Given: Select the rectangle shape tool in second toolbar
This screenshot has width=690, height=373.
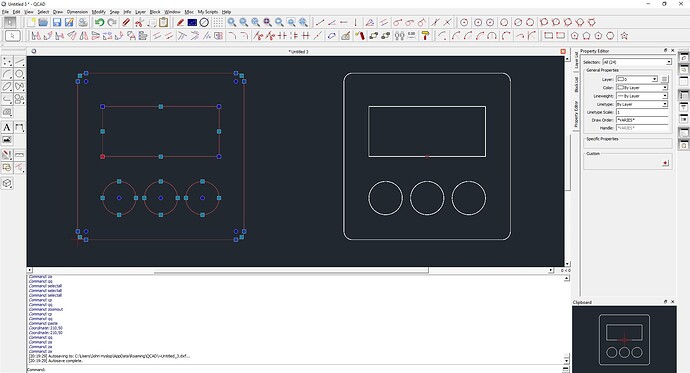Looking at the screenshot, I should (548, 36).
